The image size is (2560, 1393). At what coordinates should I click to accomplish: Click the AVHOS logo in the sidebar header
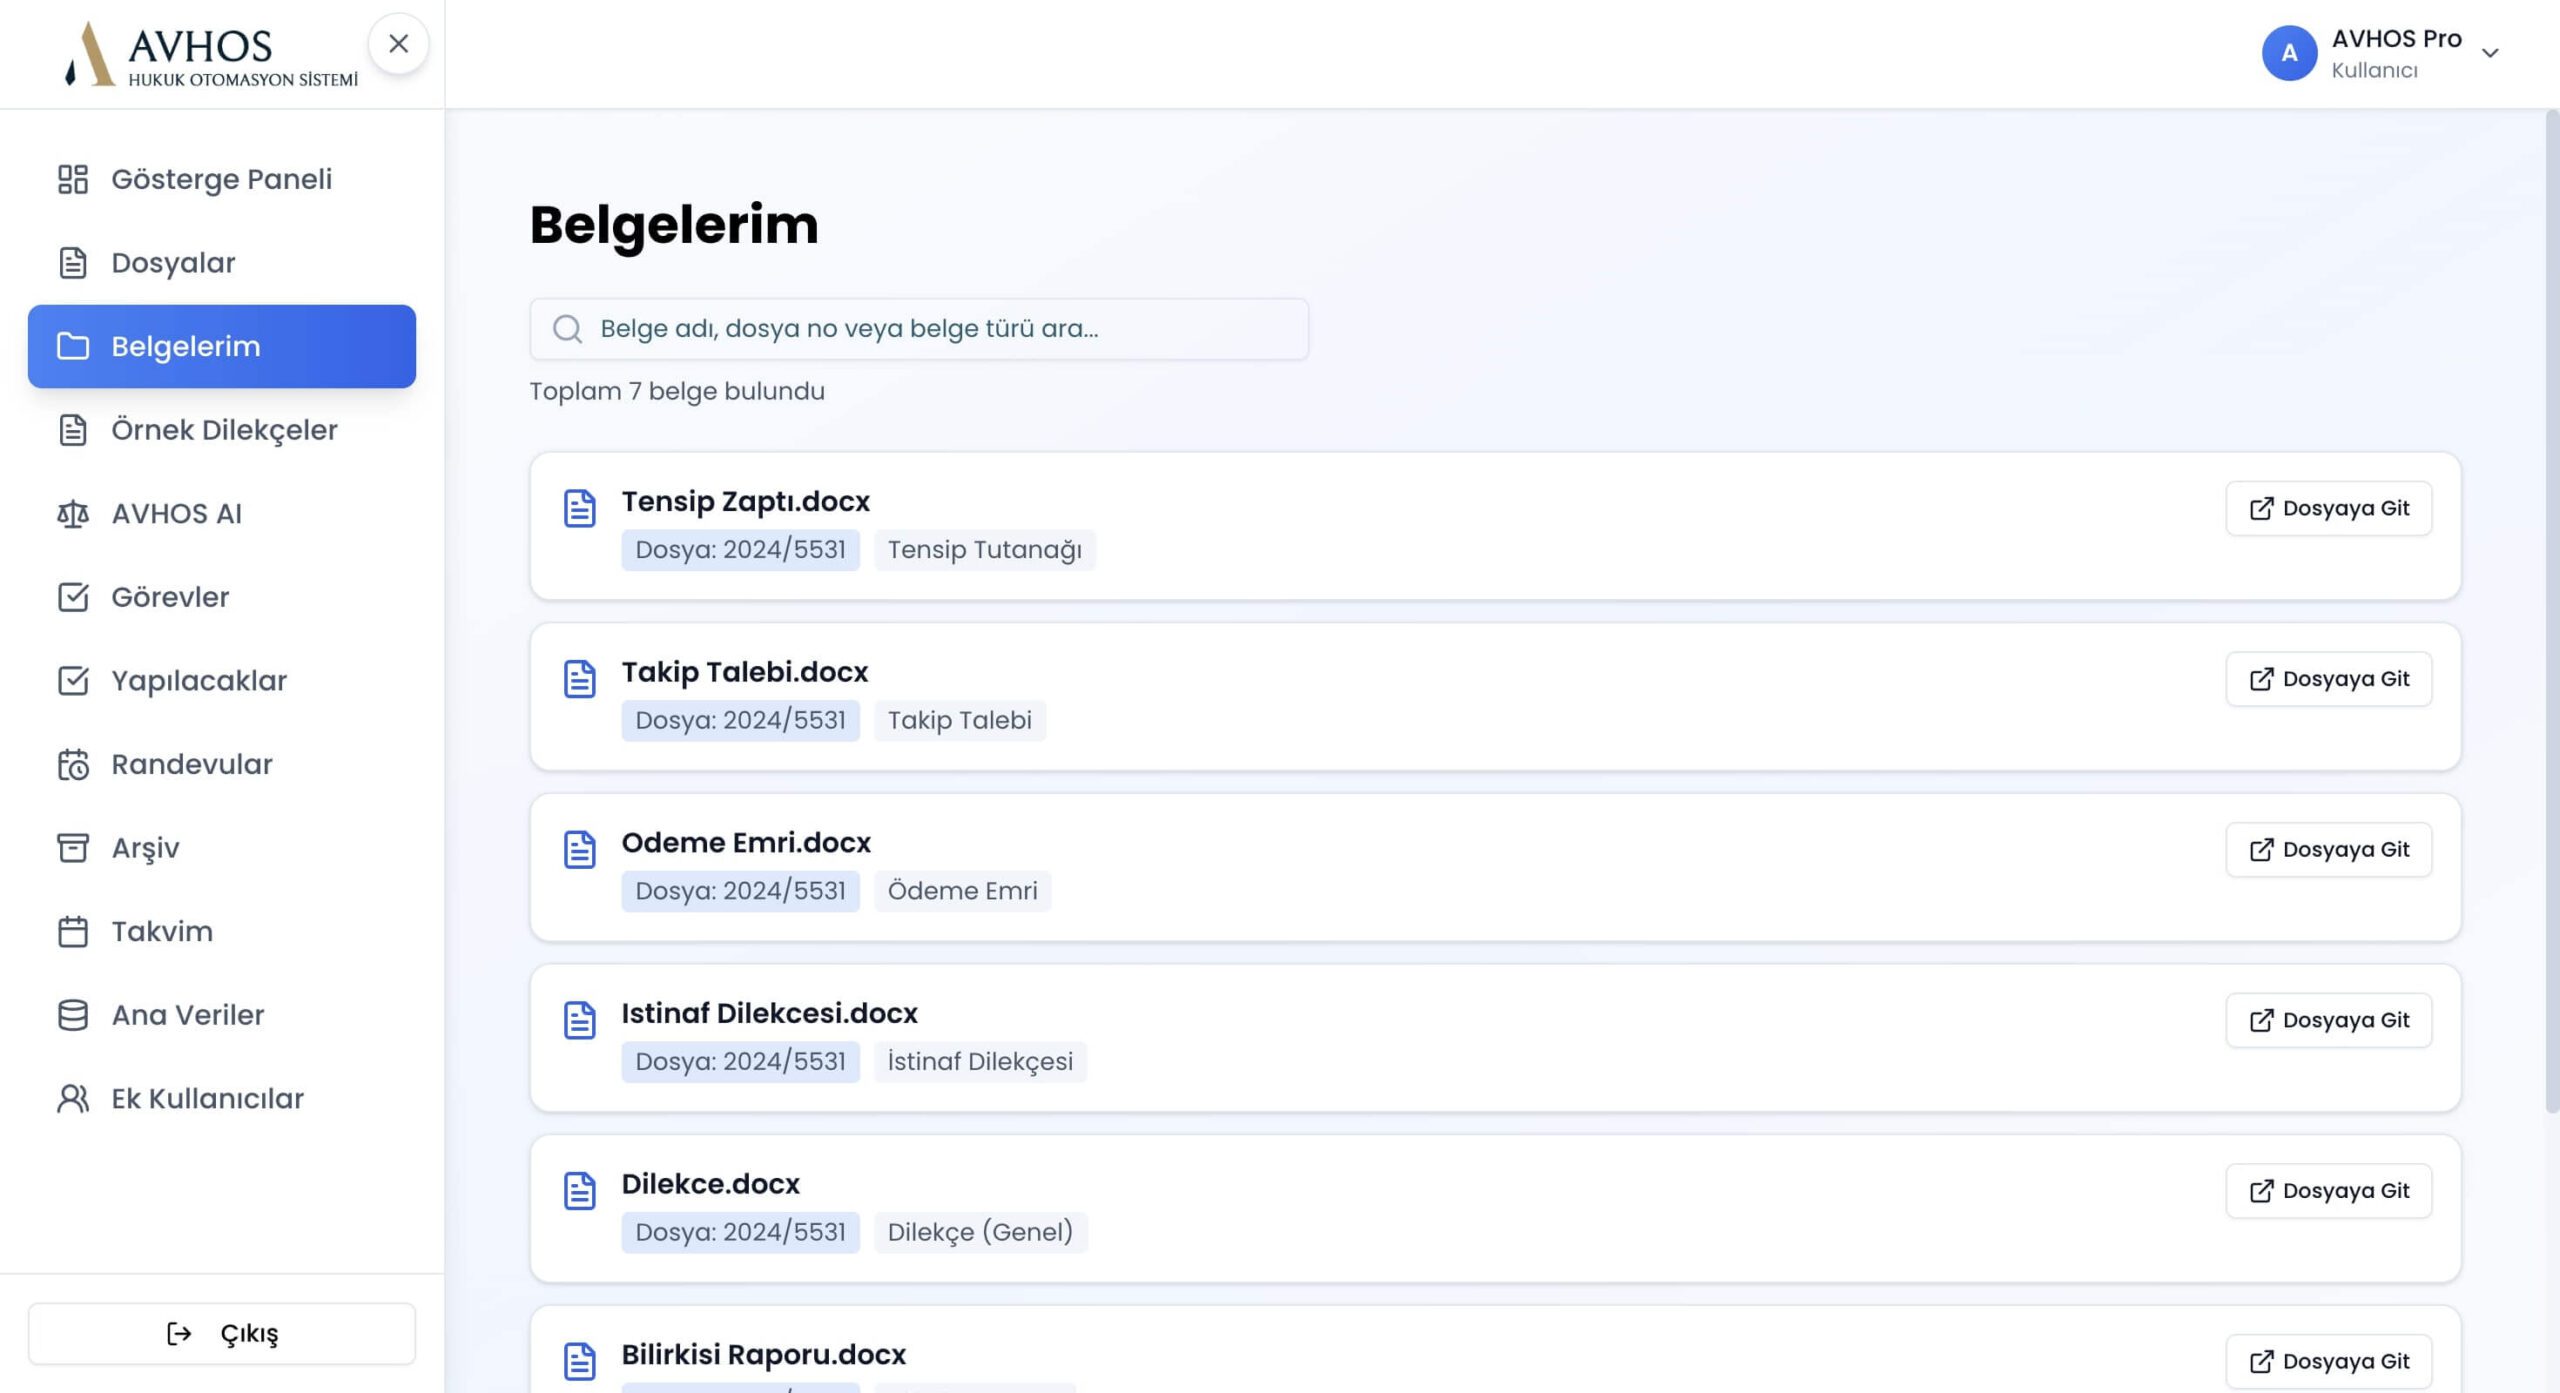pos(210,55)
